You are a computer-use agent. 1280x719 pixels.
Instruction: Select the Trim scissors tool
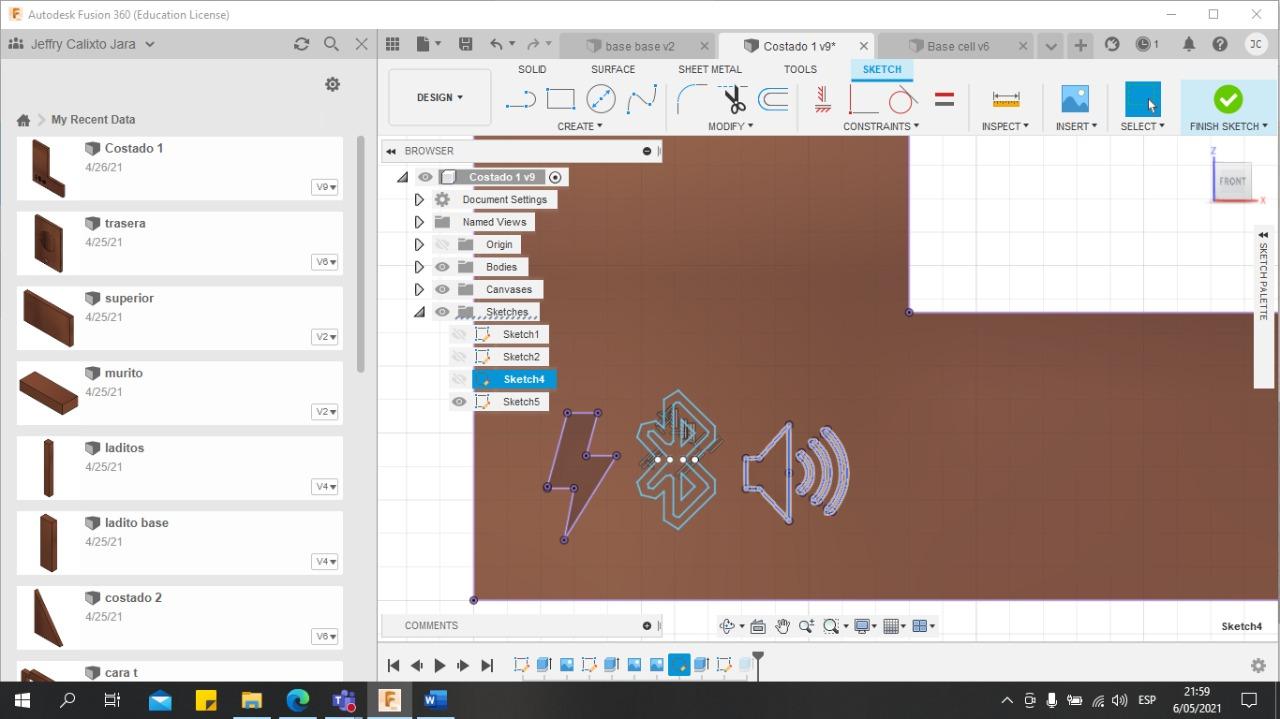click(733, 99)
